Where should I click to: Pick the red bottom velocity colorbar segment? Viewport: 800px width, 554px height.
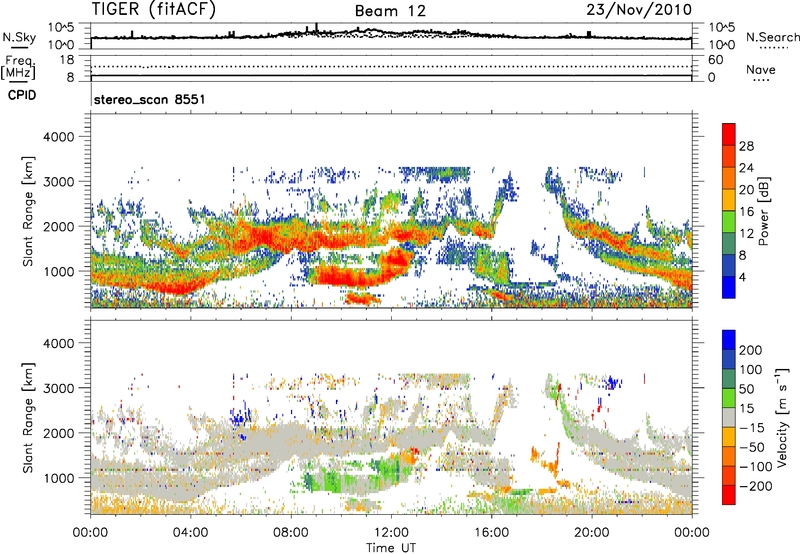pyautogui.click(x=729, y=495)
